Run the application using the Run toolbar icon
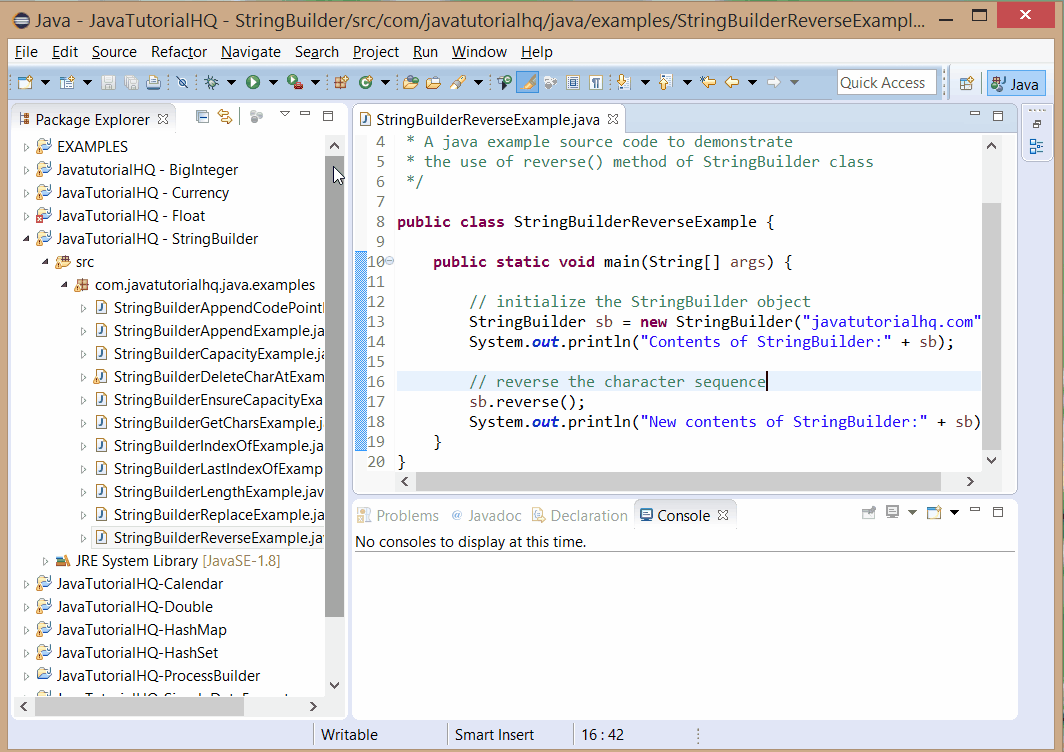Image resolution: width=1064 pixels, height=752 pixels. click(253, 82)
